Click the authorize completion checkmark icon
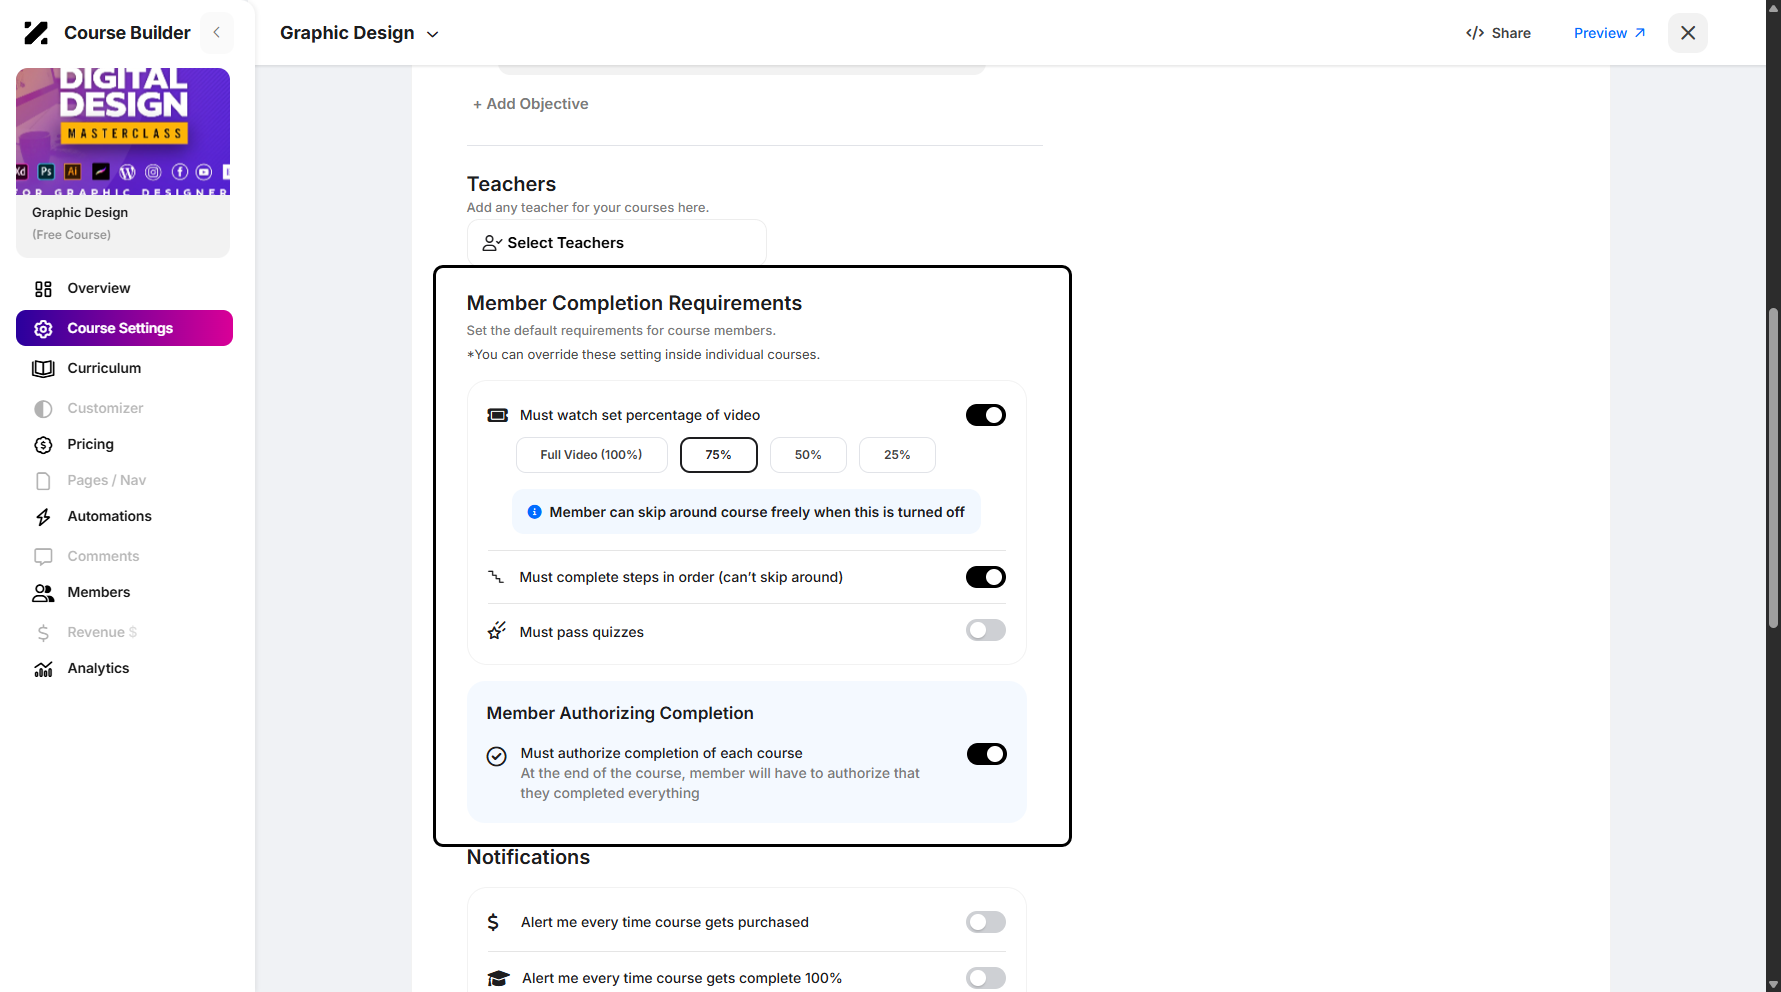This screenshot has height=992, width=1781. click(x=497, y=756)
